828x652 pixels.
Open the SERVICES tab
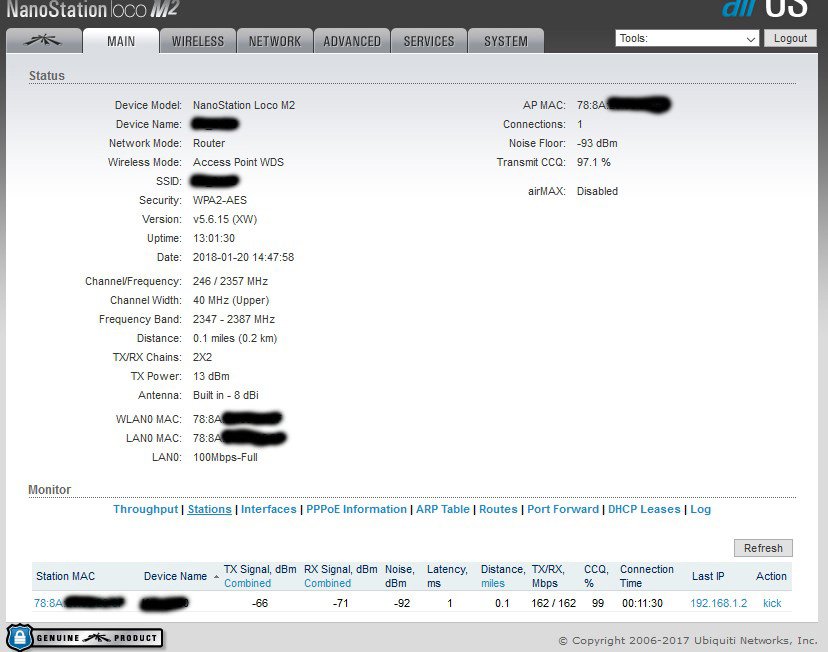(429, 41)
